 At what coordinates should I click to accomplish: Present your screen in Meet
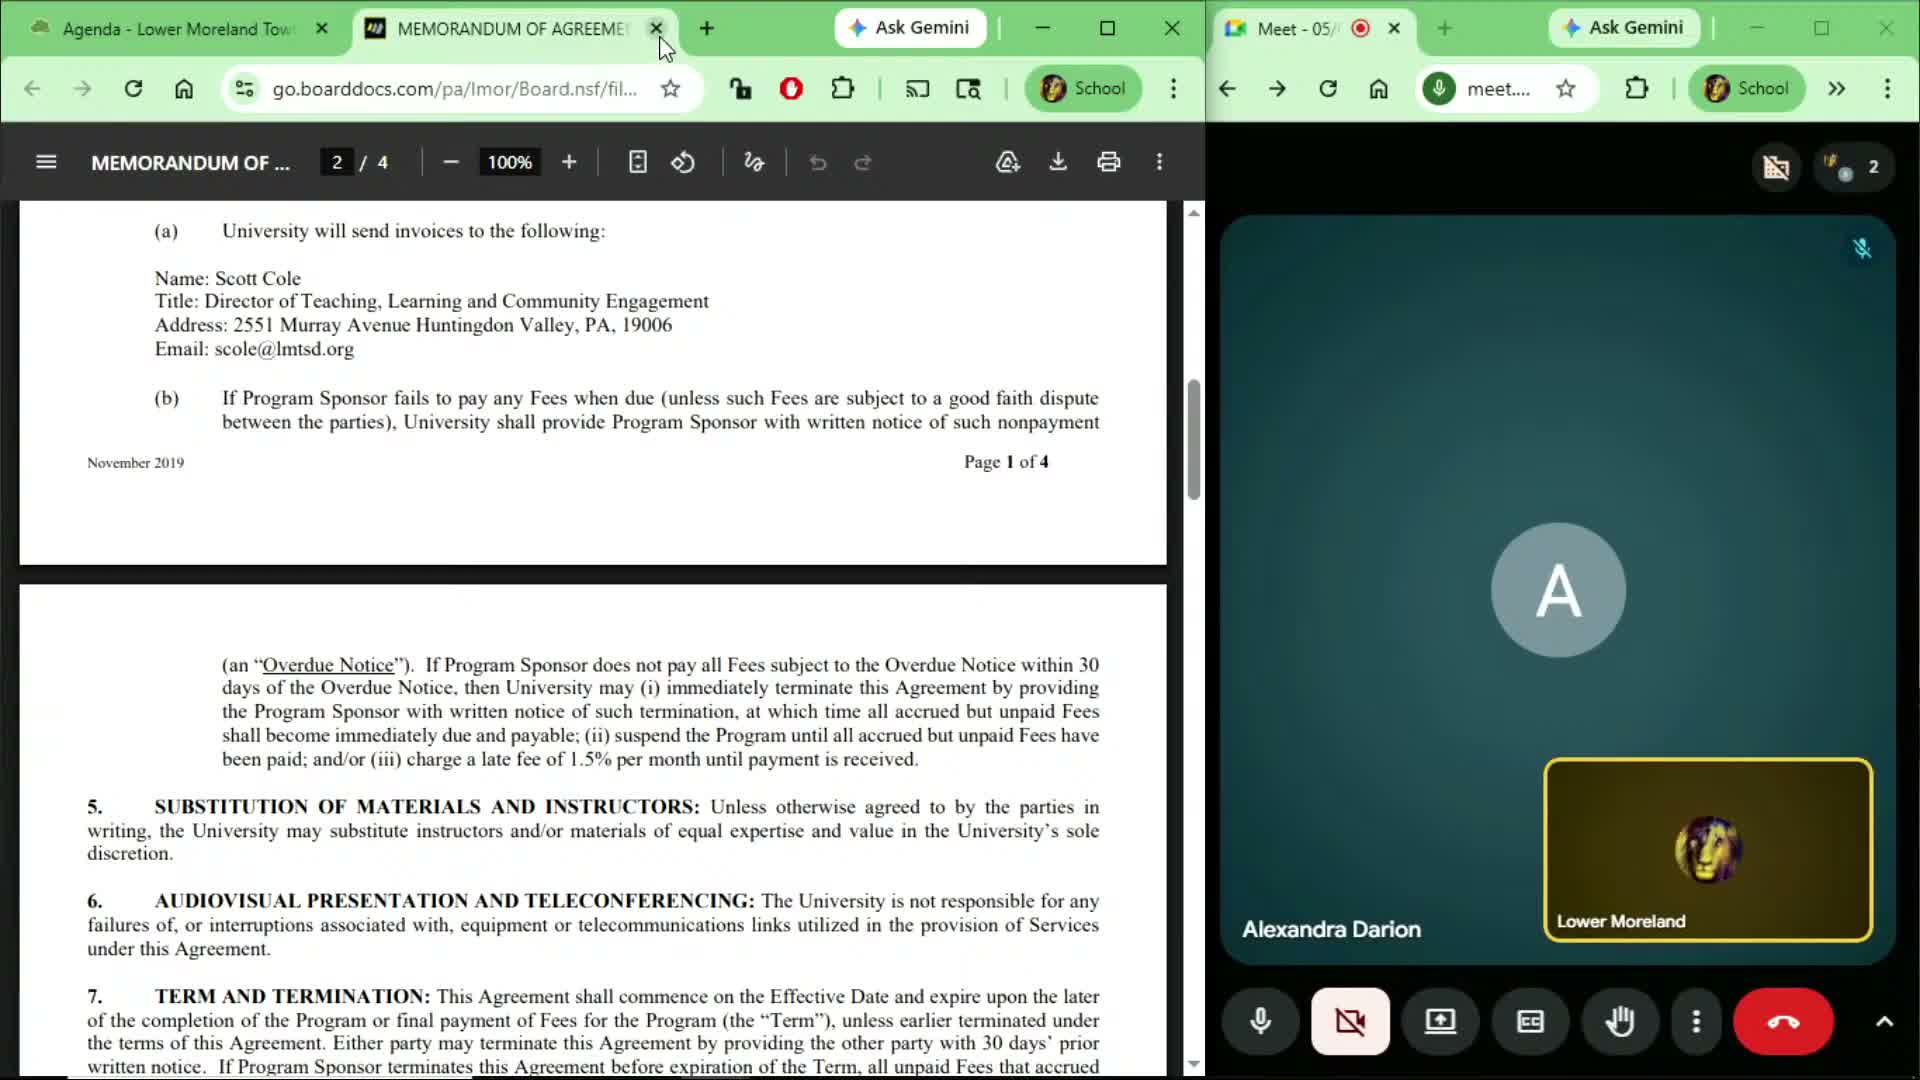coord(1440,1021)
